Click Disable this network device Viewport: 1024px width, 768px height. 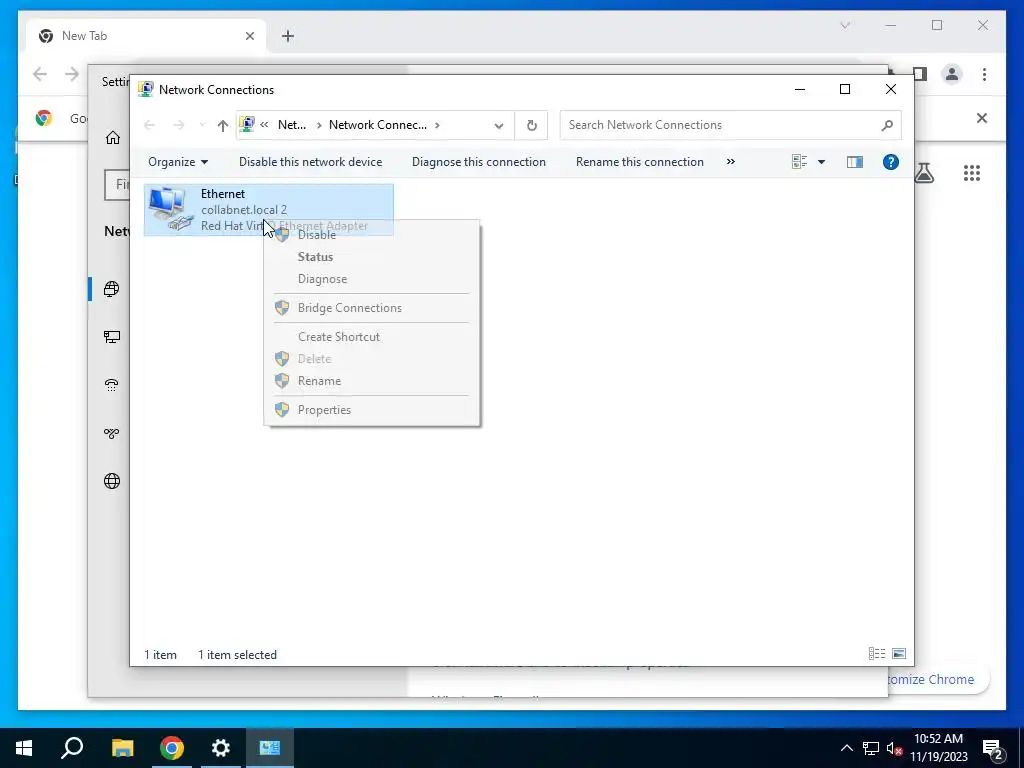click(x=310, y=162)
